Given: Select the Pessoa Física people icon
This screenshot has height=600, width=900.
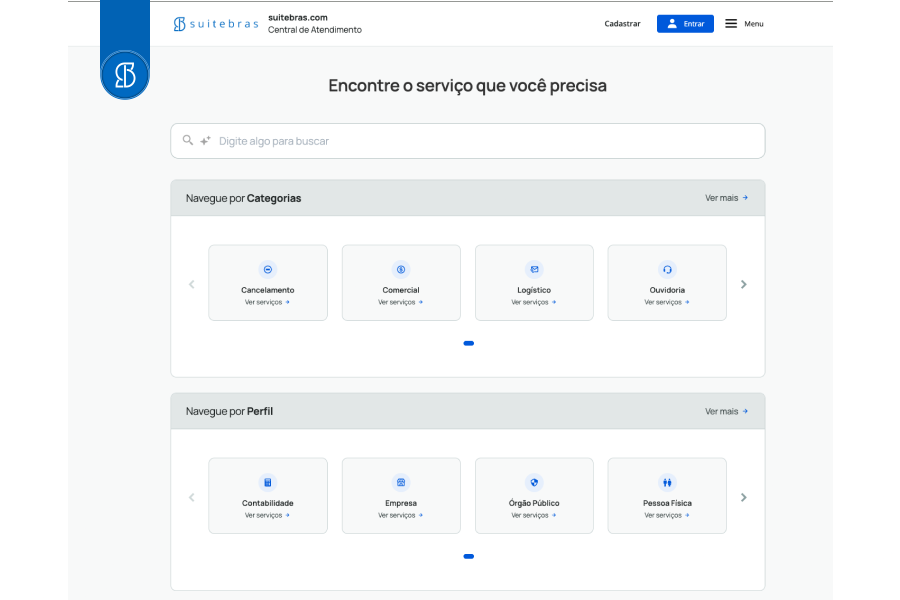Looking at the screenshot, I should coord(667,481).
